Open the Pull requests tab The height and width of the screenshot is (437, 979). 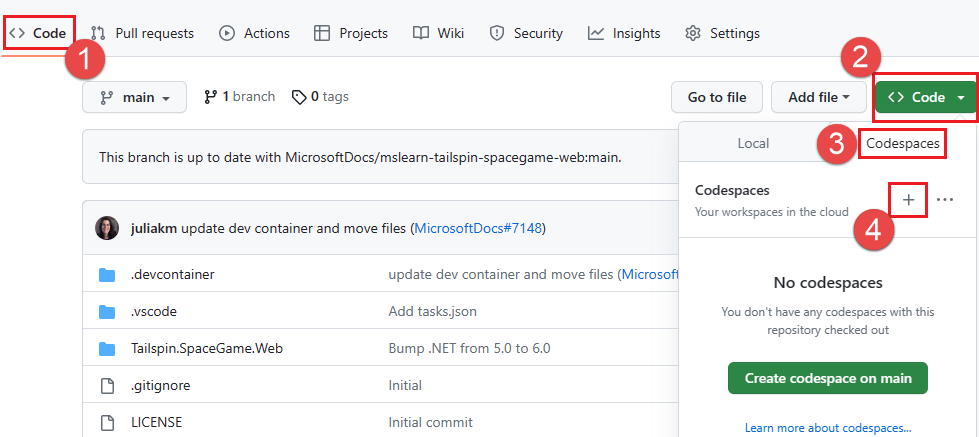pos(142,33)
